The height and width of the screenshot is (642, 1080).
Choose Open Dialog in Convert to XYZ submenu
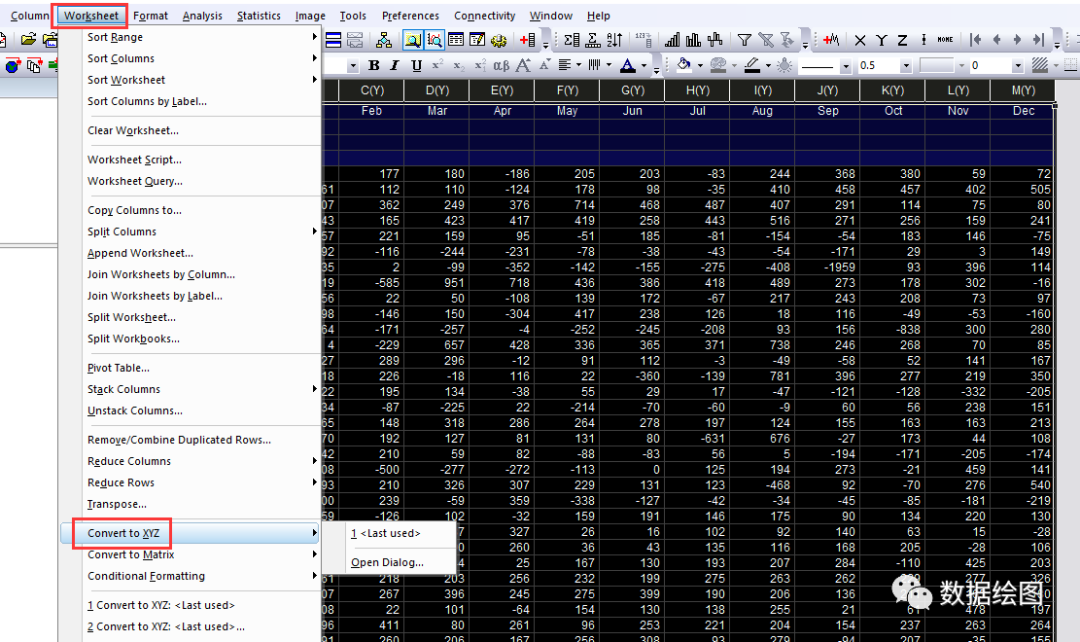click(387, 562)
